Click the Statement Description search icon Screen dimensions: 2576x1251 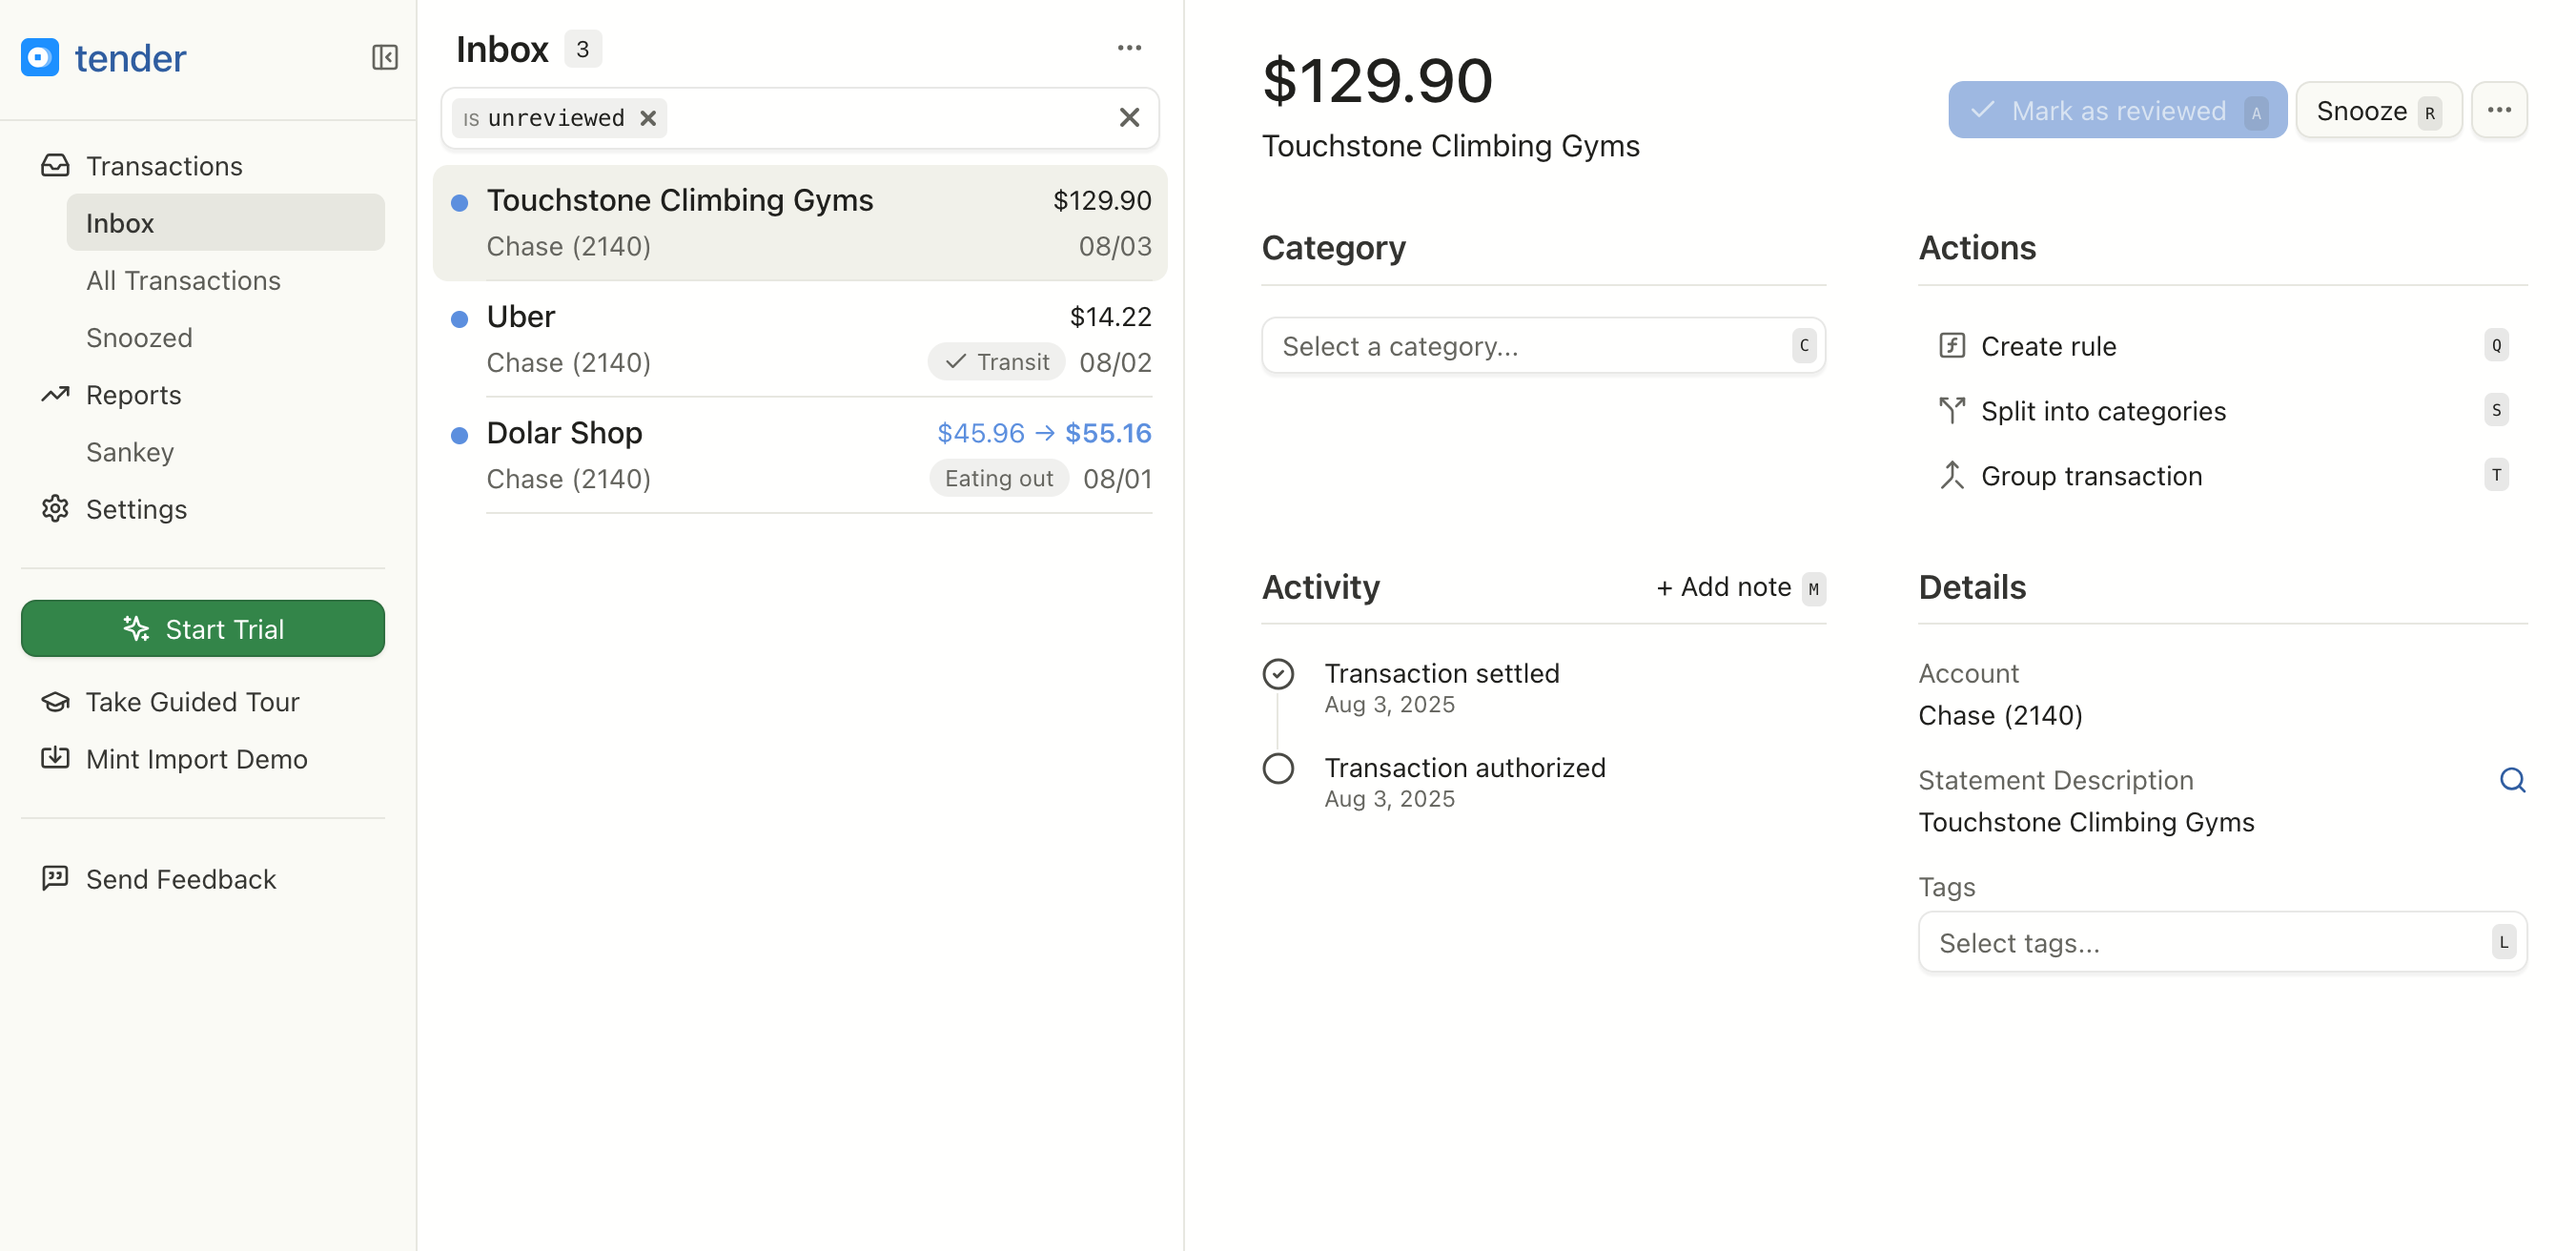tap(2511, 780)
